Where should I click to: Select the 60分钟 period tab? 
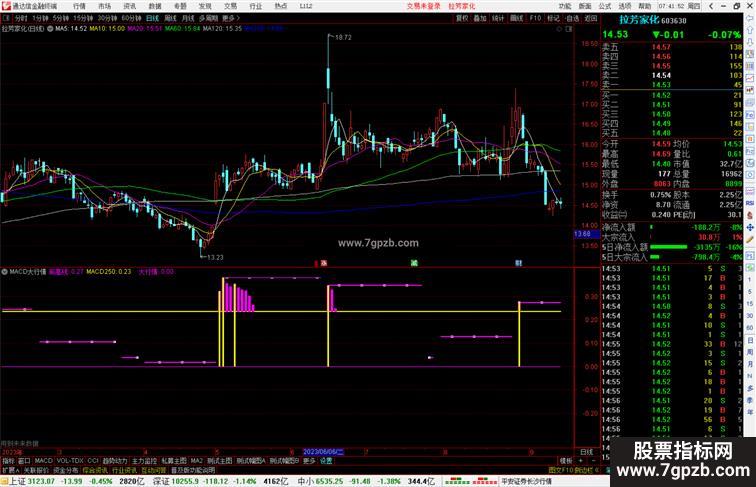click(131, 18)
